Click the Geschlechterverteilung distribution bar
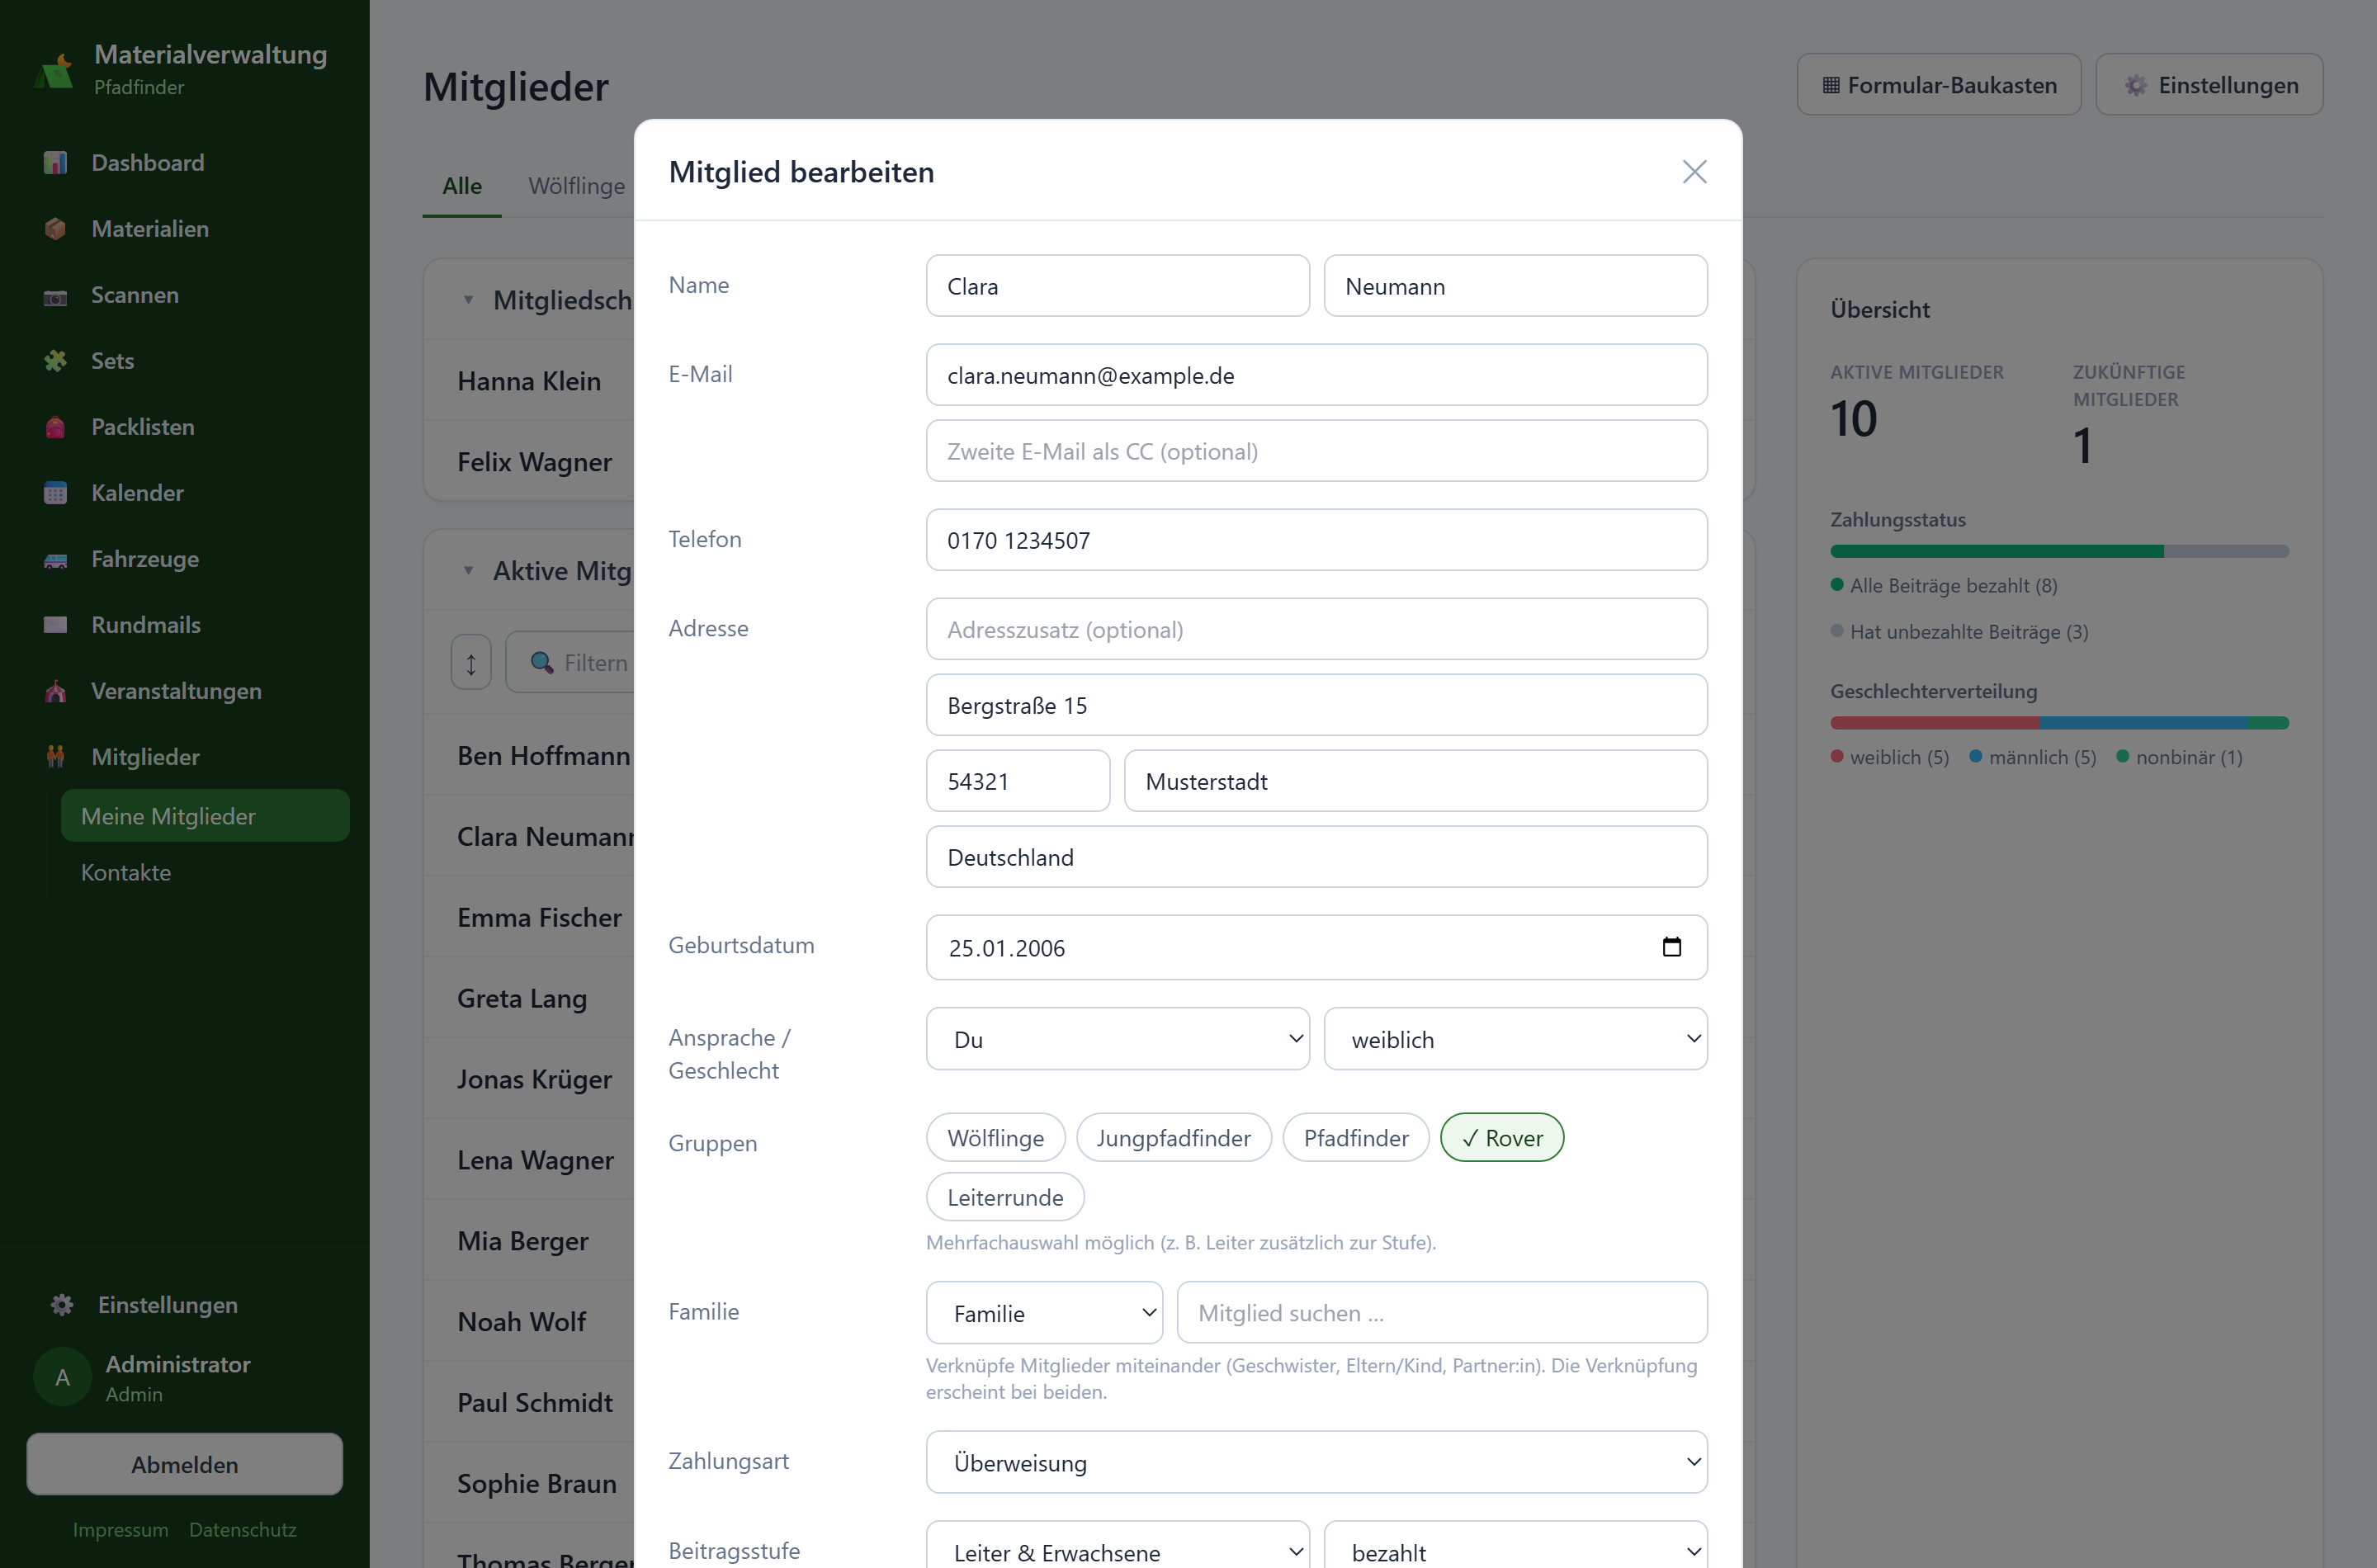The image size is (2377, 1568). pos(2059,723)
